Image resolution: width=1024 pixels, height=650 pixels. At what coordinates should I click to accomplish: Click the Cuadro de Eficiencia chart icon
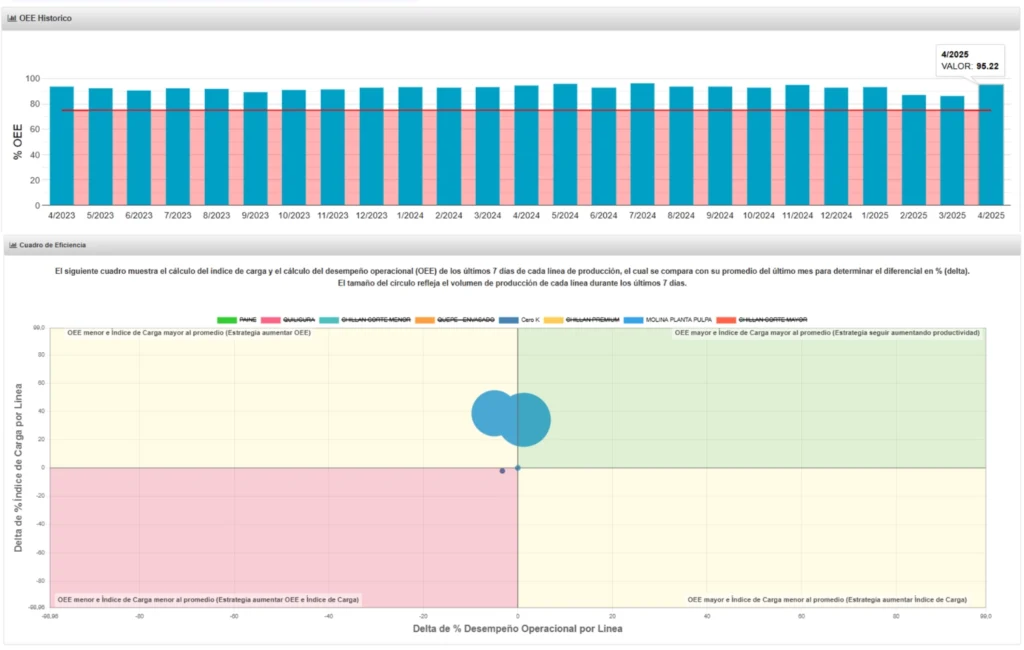click(x=12, y=244)
